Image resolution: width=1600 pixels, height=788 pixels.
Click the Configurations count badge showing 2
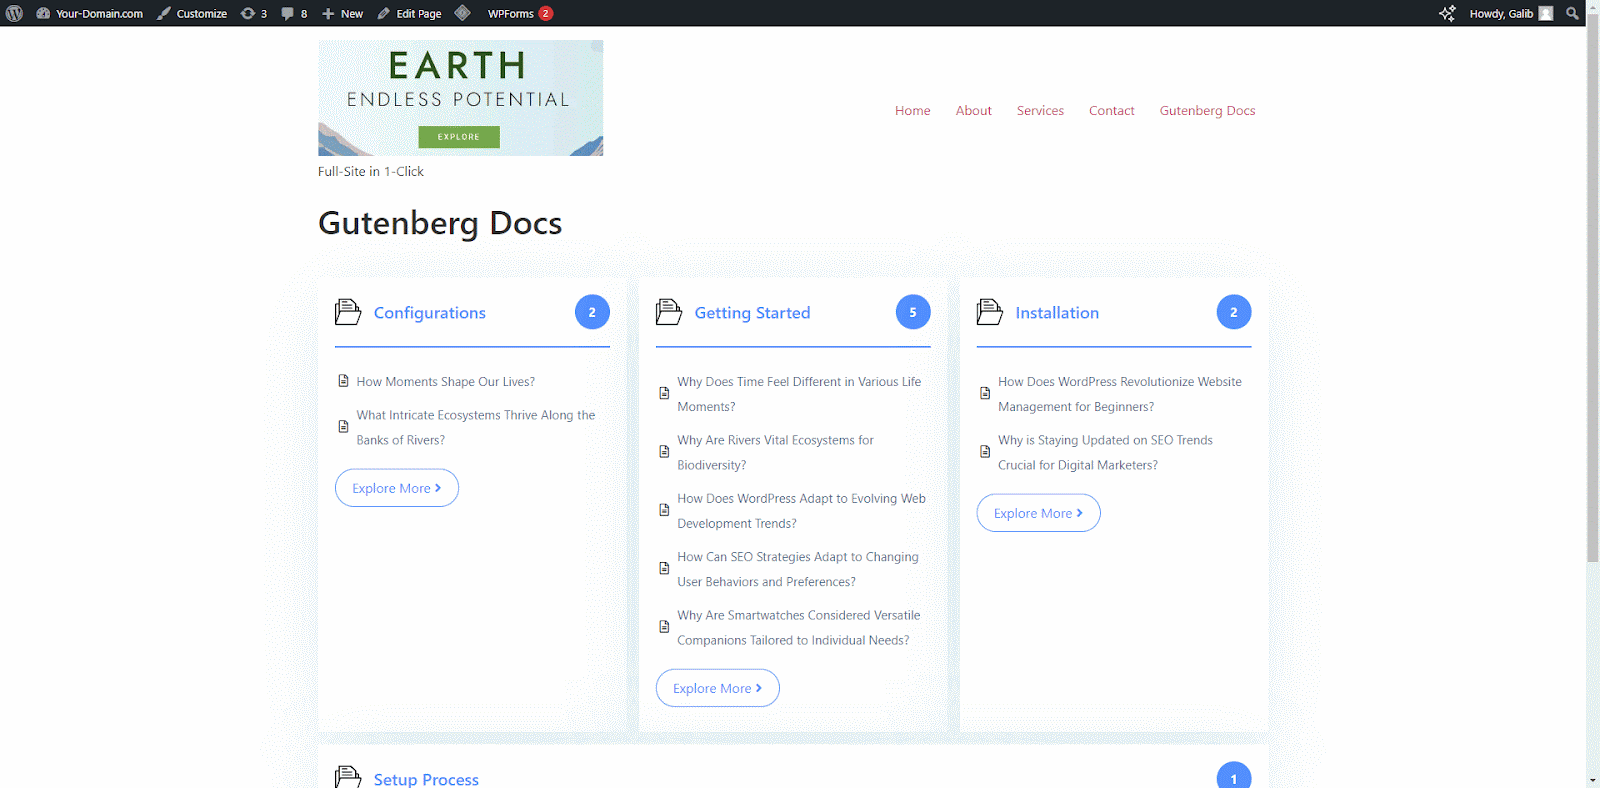[x=592, y=312]
